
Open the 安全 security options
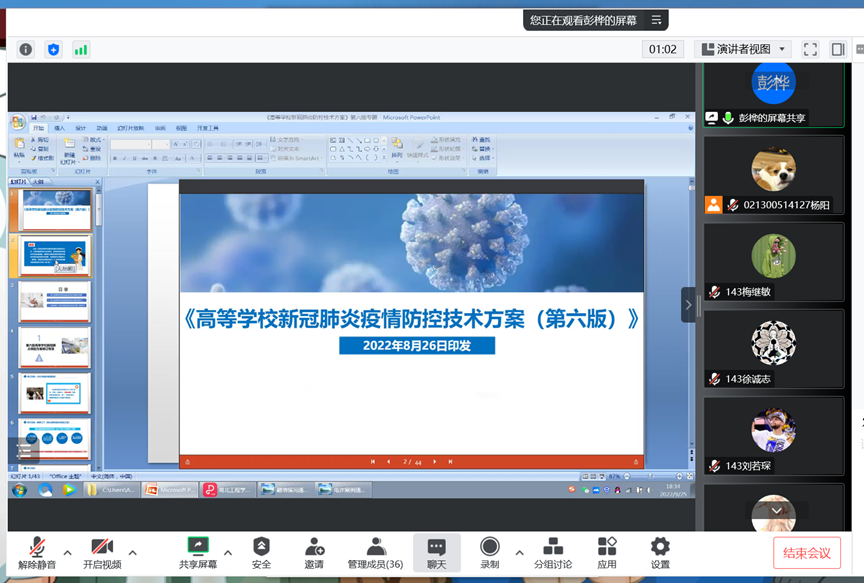(x=261, y=553)
